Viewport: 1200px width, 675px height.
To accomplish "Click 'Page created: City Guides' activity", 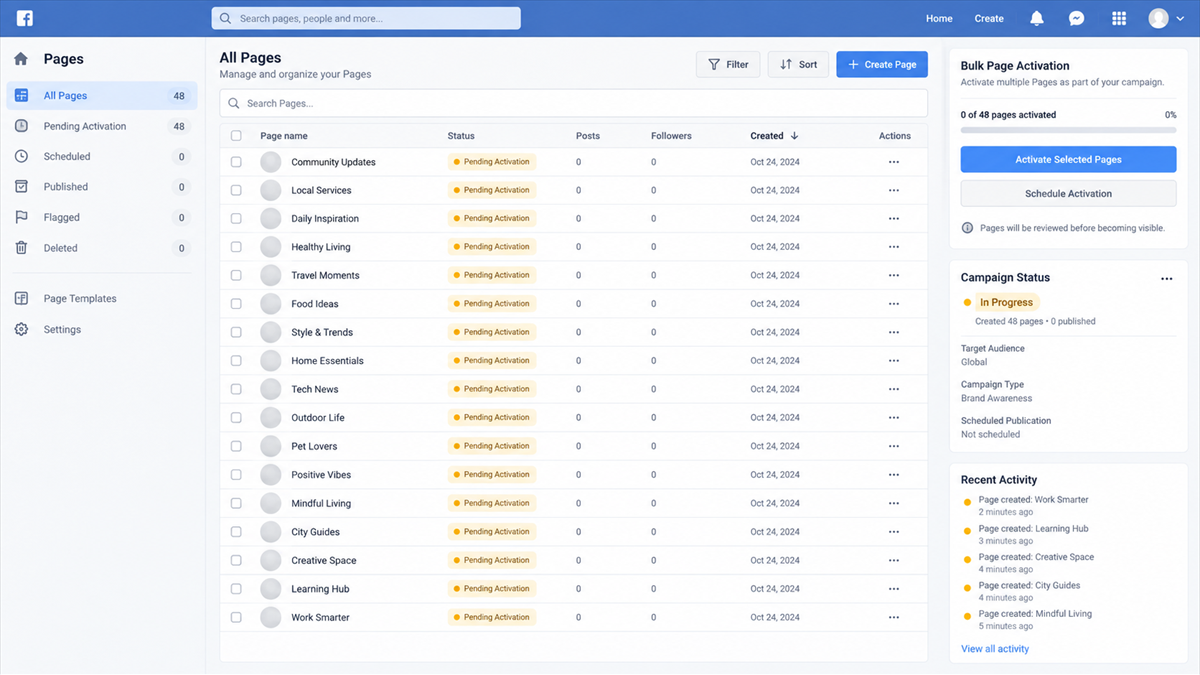I will coord(1029,586).
